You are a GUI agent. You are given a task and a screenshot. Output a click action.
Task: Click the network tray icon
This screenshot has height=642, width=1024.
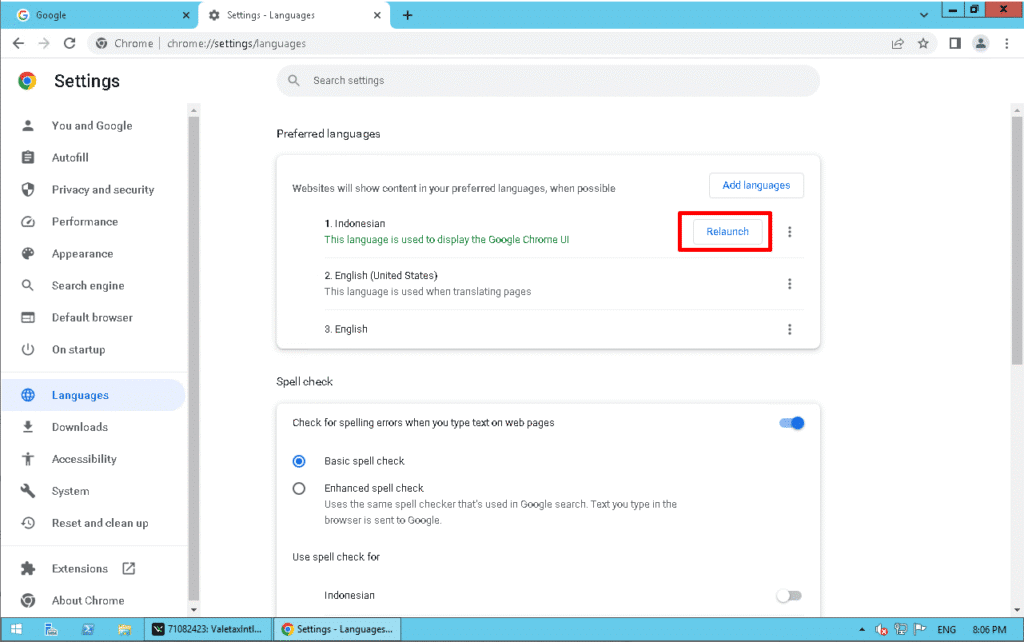pyautogui.click(x=901, y=630)
